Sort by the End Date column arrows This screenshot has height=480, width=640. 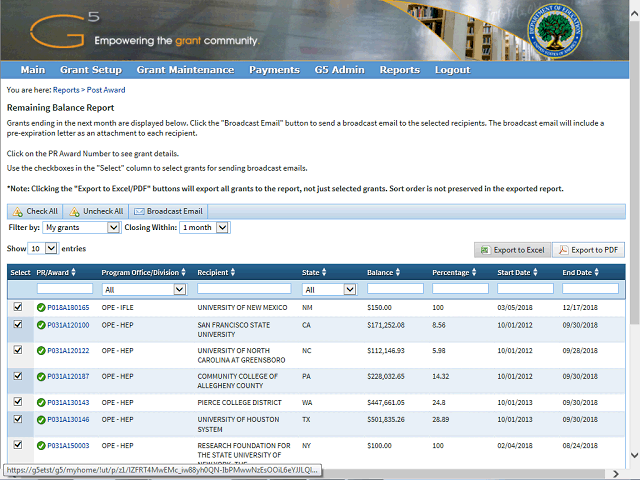[598, 272]
